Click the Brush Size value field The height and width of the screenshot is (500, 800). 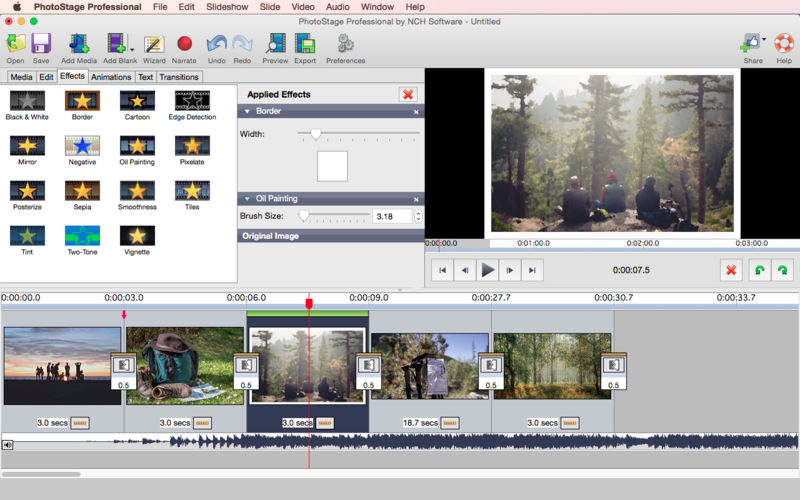point(392,216)
